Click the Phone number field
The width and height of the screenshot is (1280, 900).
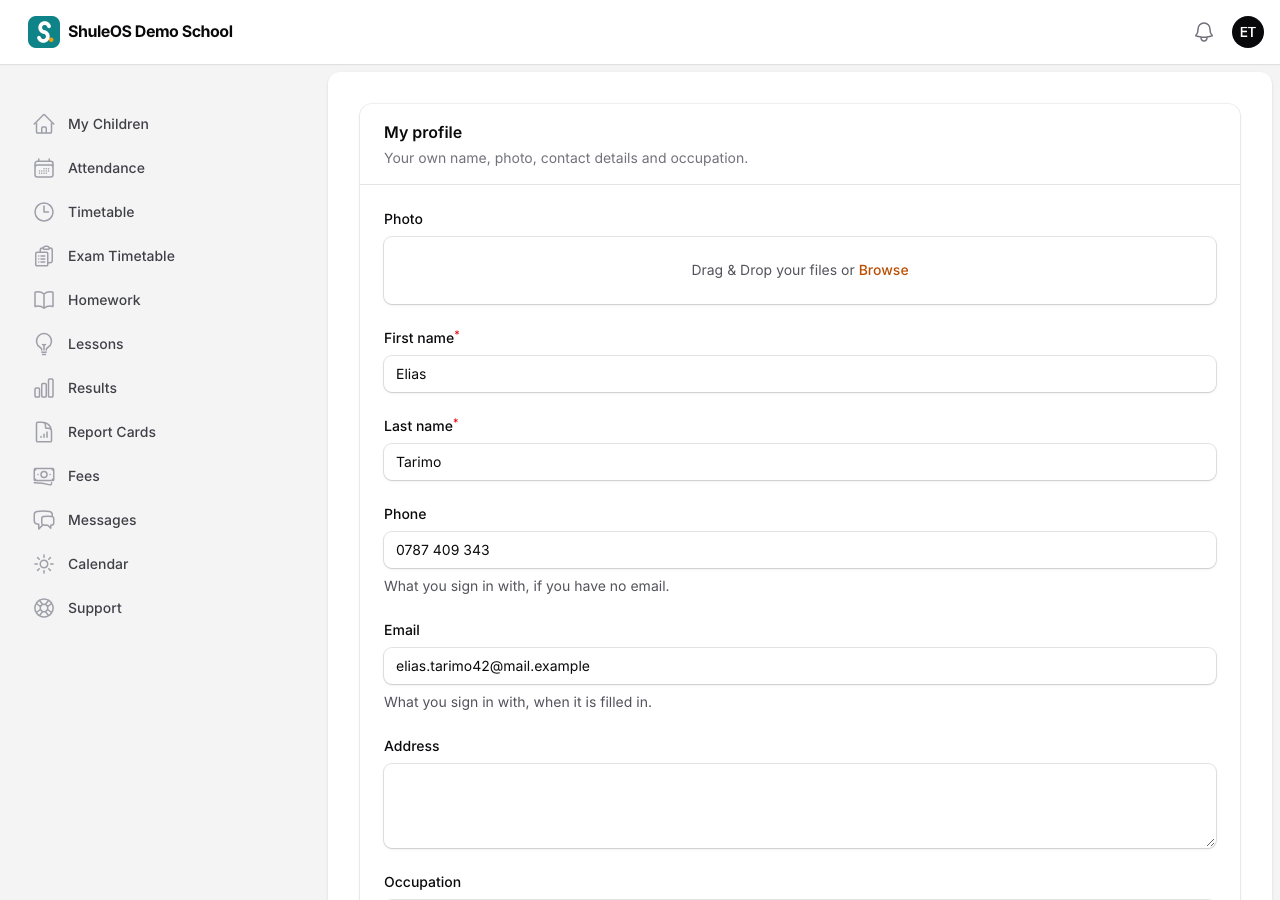tap(800, 550)
